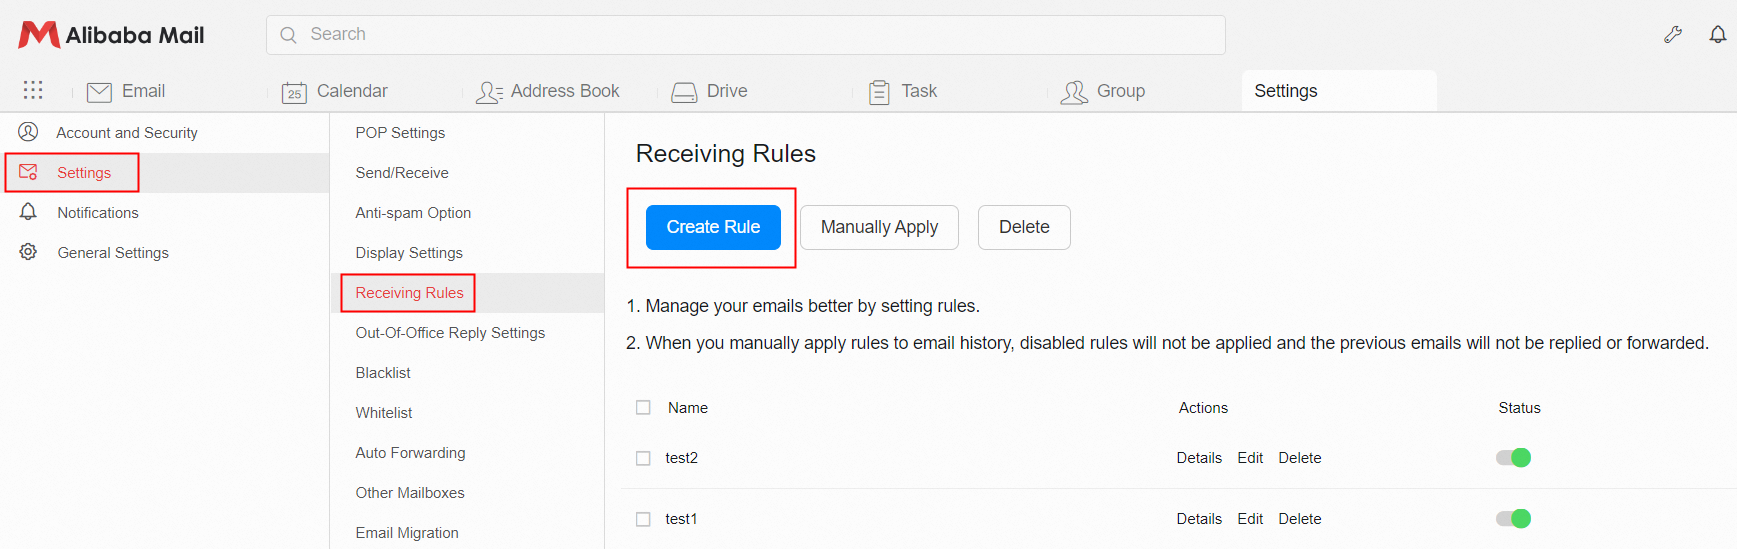The image size is (1737, 549).
Task: Click the Calendar icon in navigation
Action: [294, 92]
